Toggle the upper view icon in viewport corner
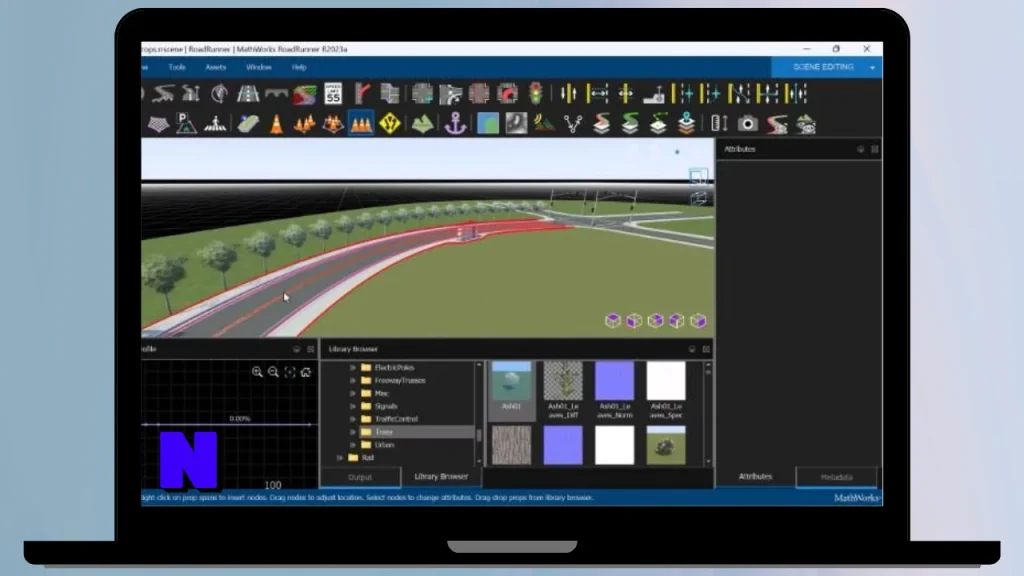This screenshot has width=1024, height=576. (698, 177)
